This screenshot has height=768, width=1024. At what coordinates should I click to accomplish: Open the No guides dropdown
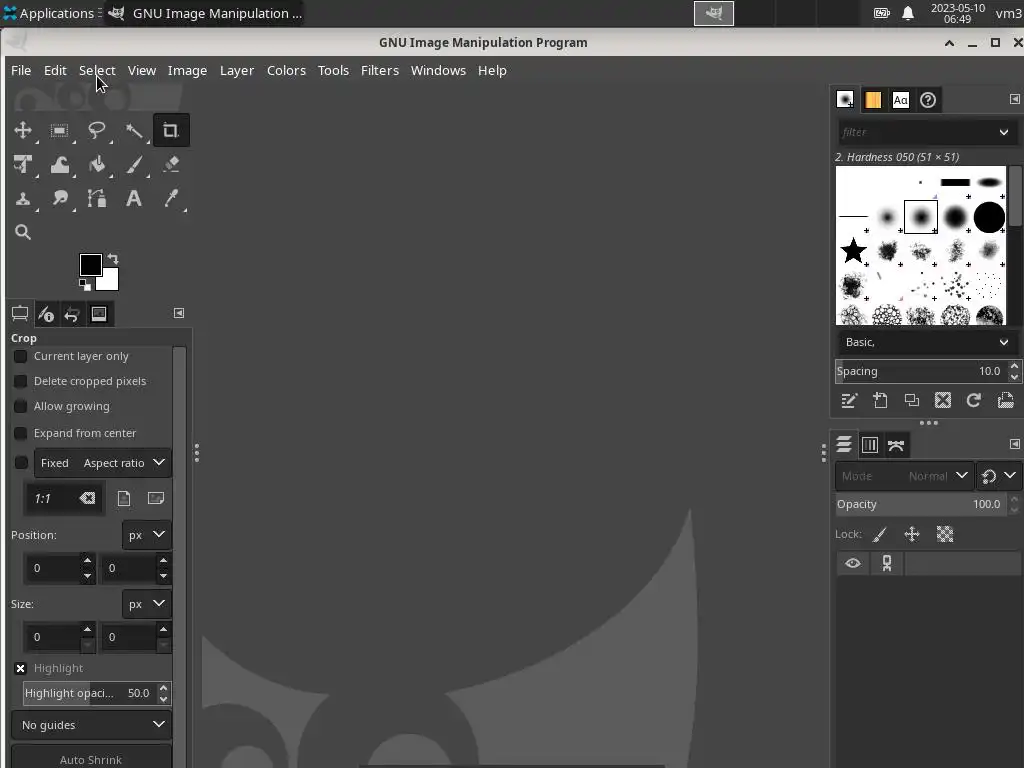click(x=91, y=725)
